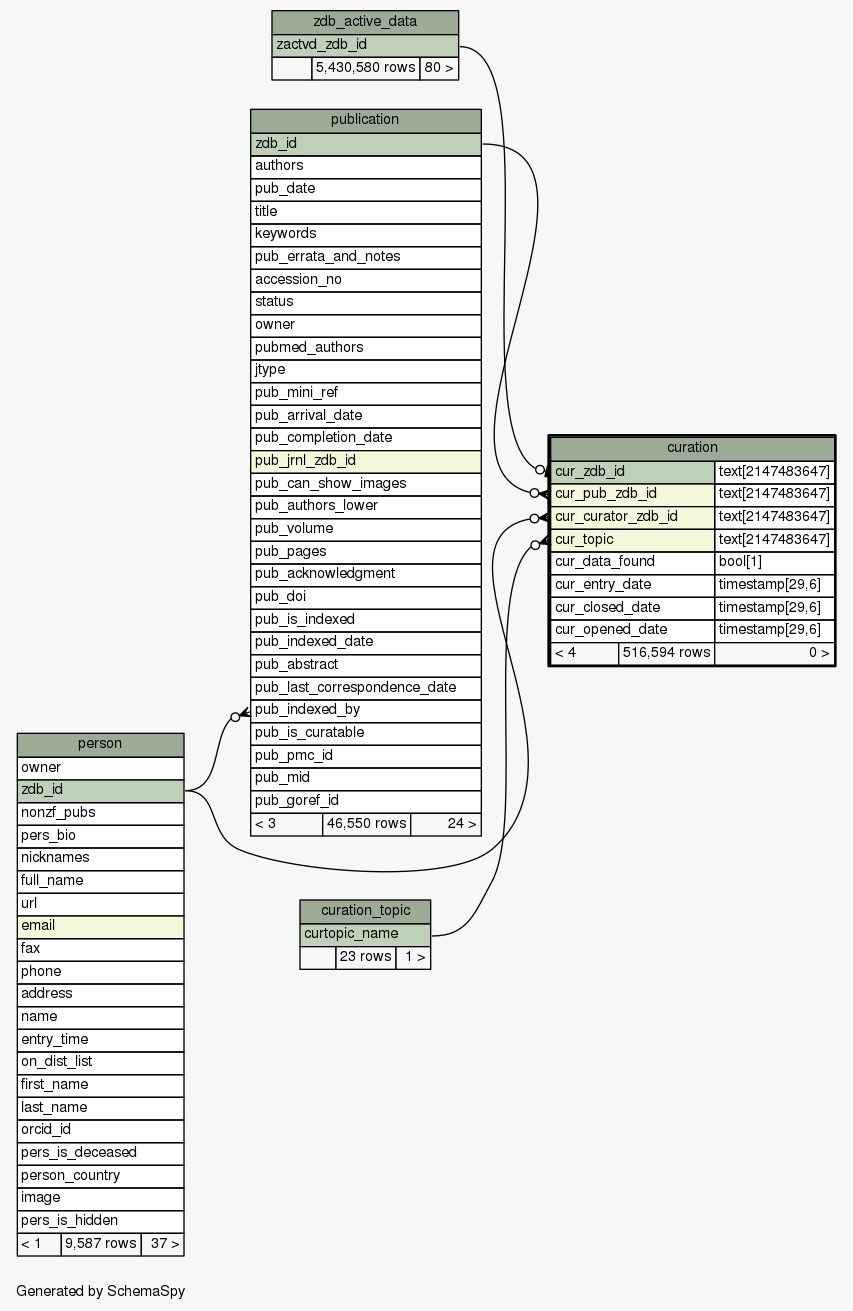Screen dimensions: 853x1311
Task: Click the zactvd_zdb_id primary key column
Action: pyautogui.click(x=365, y=45)
